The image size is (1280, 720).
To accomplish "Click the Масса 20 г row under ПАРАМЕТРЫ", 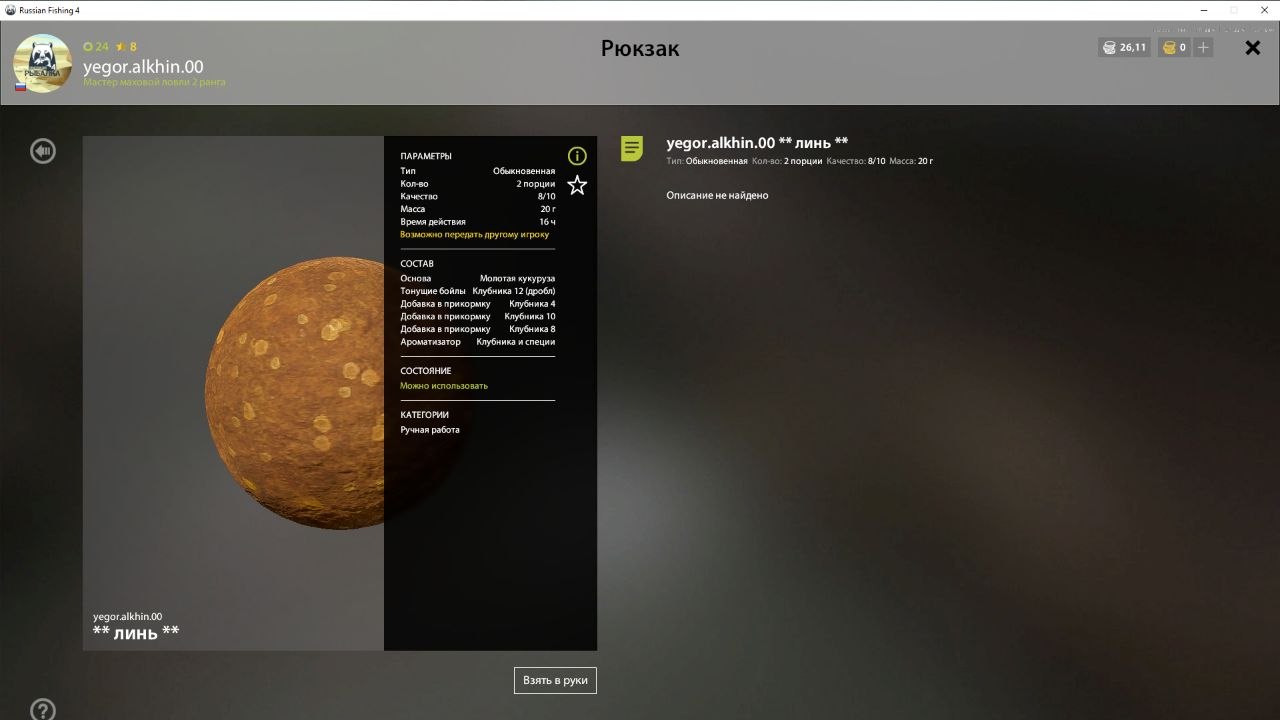I will (x=478, y=209).
